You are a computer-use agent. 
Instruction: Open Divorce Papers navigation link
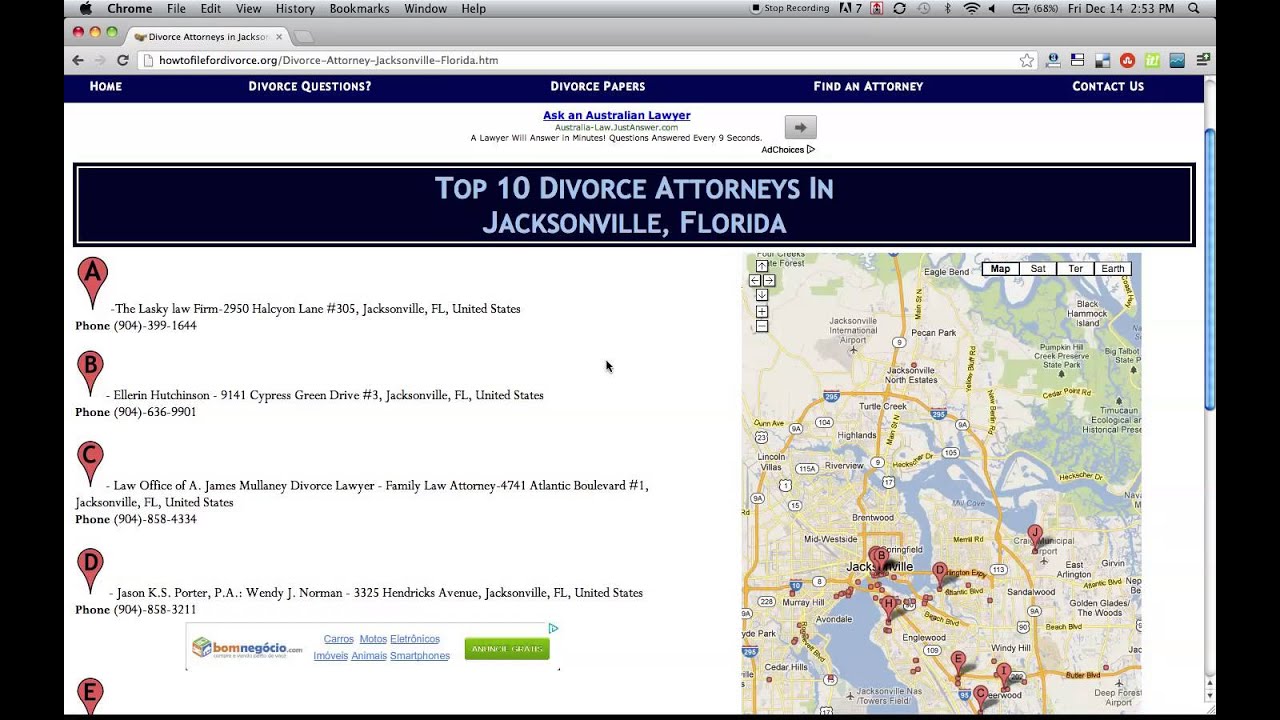(597, 86)
